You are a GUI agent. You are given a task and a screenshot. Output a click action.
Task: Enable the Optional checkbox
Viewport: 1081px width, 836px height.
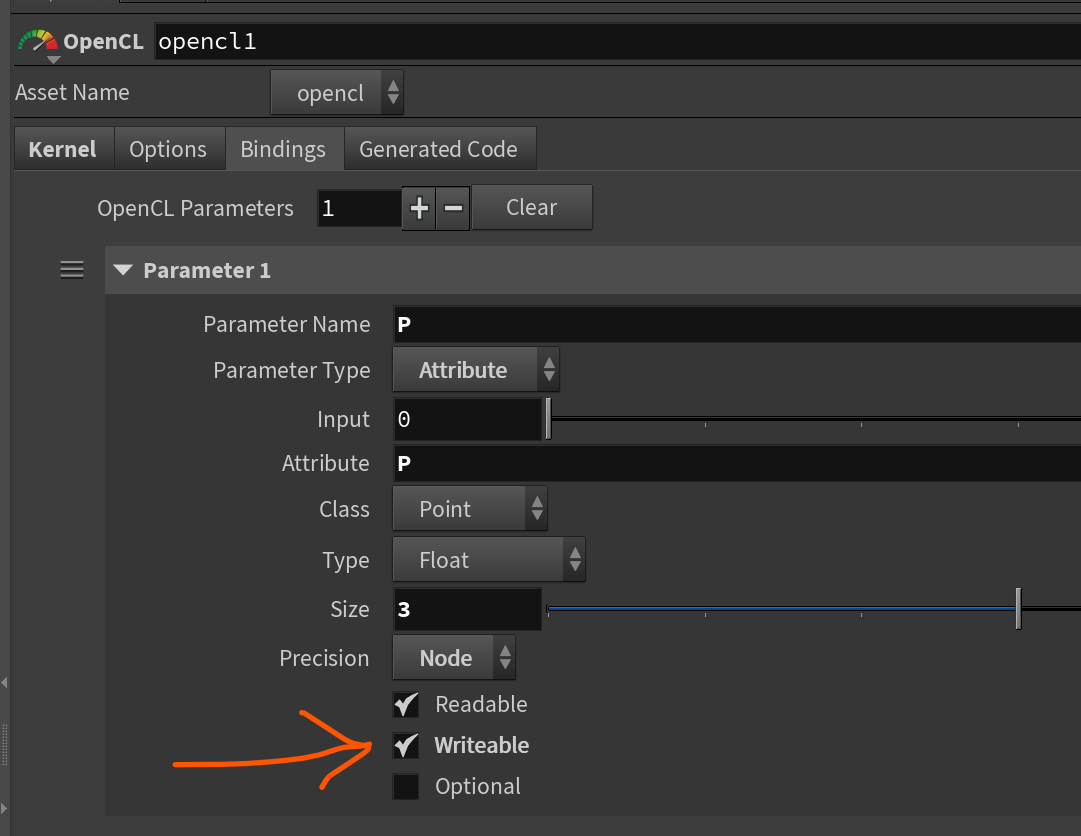click(406, 787)
